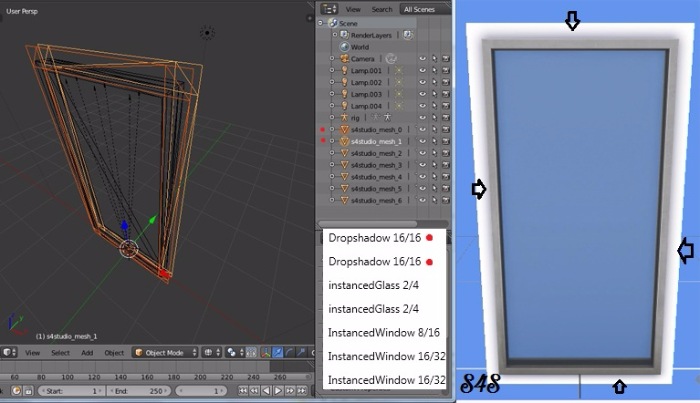
Task: Collapse the Scene tree in outliner
Action: [322, 23]
